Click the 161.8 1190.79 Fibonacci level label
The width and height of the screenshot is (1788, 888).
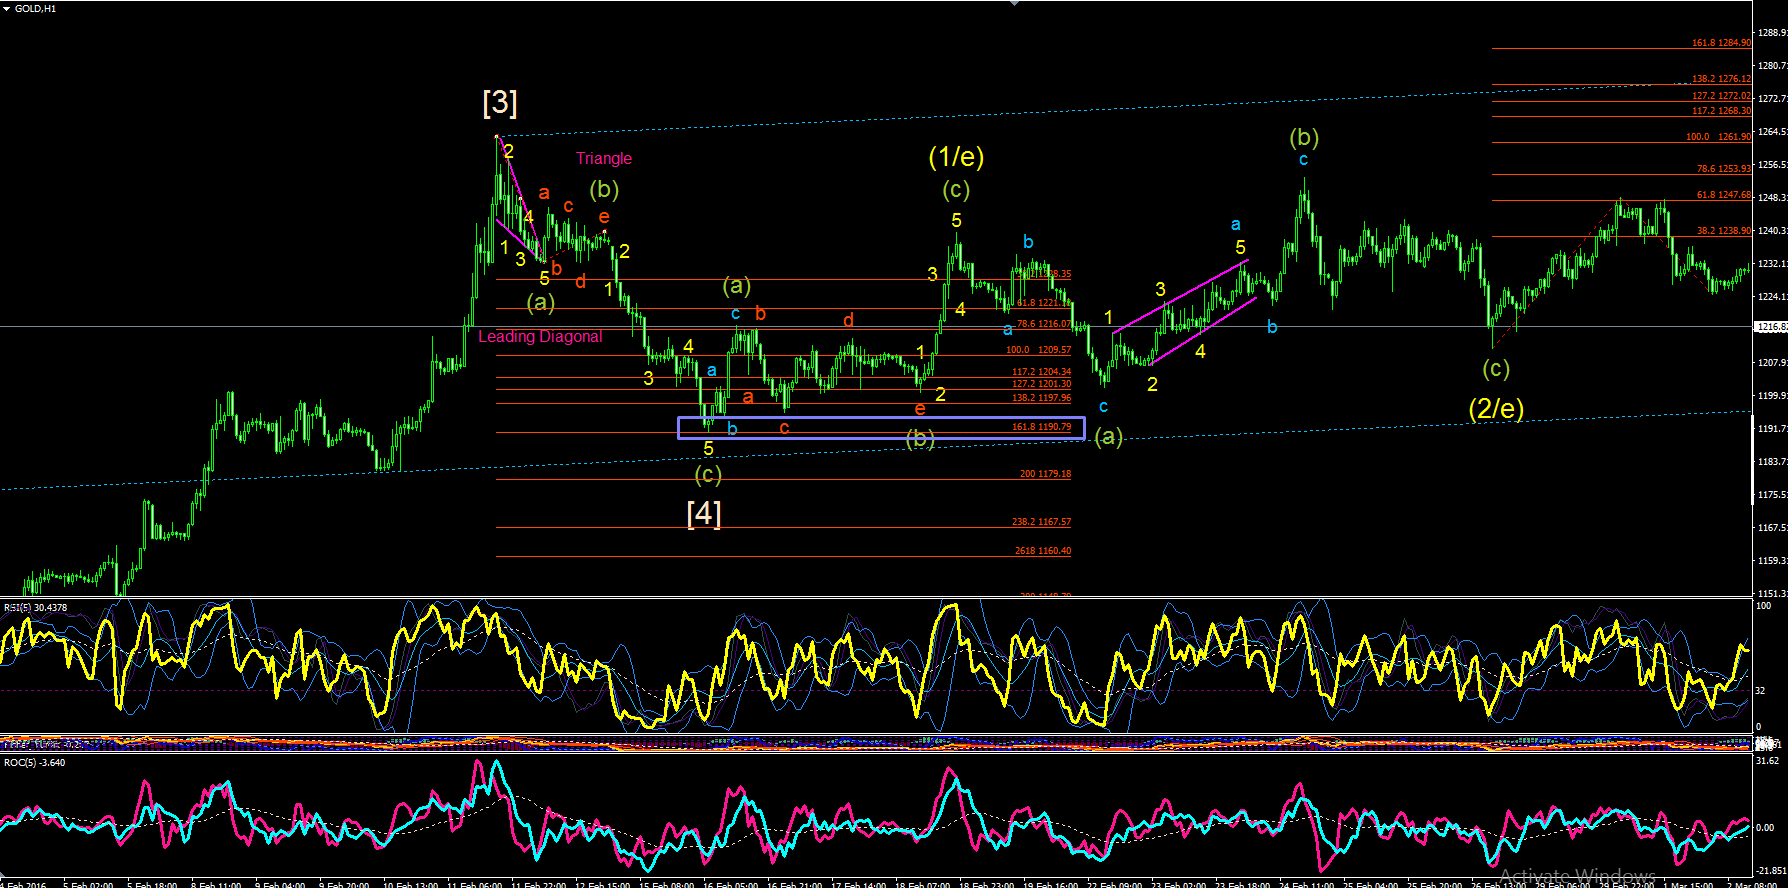1041,427
